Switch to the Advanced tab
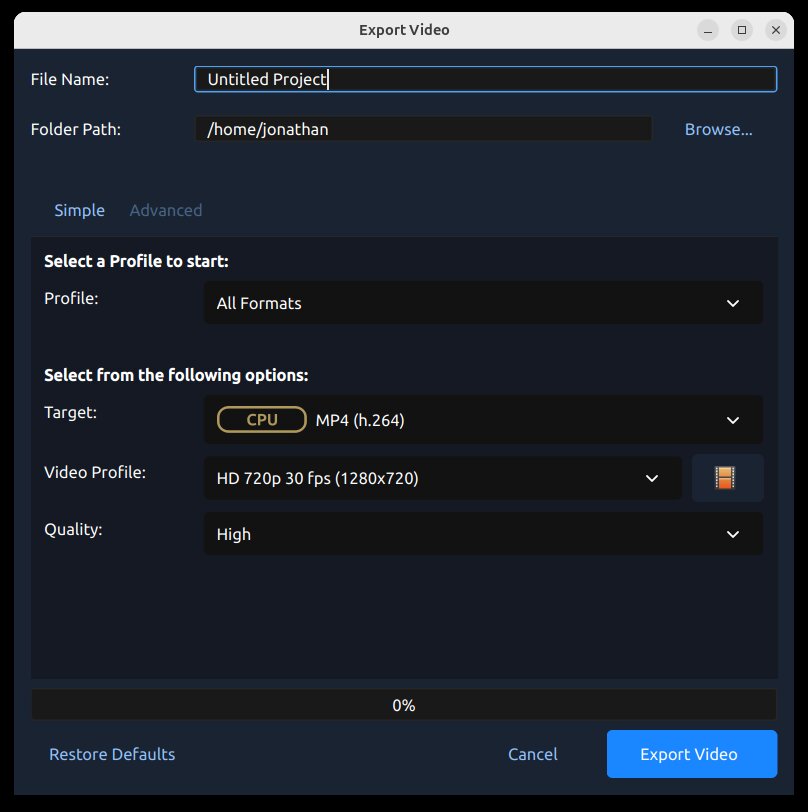 click(166, 210)
